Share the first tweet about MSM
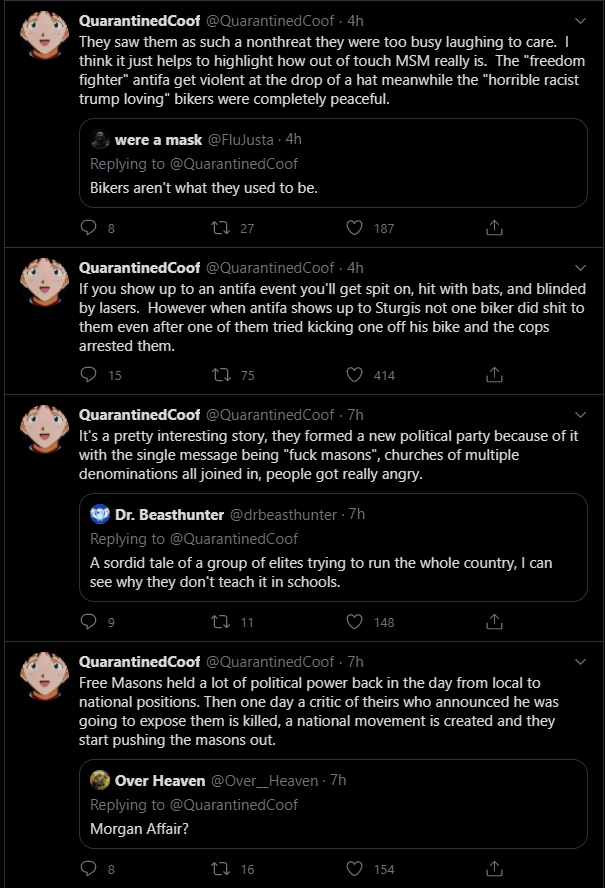Image resolution: width=605 pixels, height=888 pixels. coord(494,228)
